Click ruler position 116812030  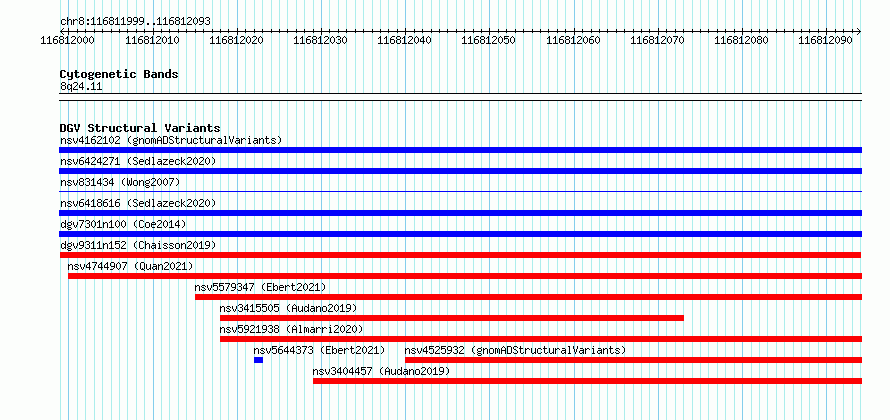pos(320,40)
